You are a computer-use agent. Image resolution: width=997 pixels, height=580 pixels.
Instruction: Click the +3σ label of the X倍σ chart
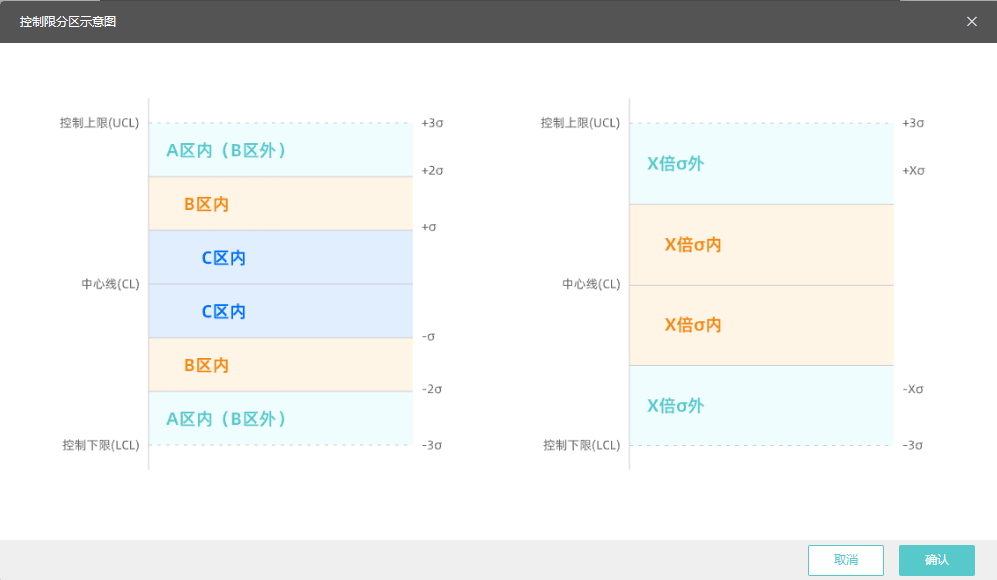[913, 123]
